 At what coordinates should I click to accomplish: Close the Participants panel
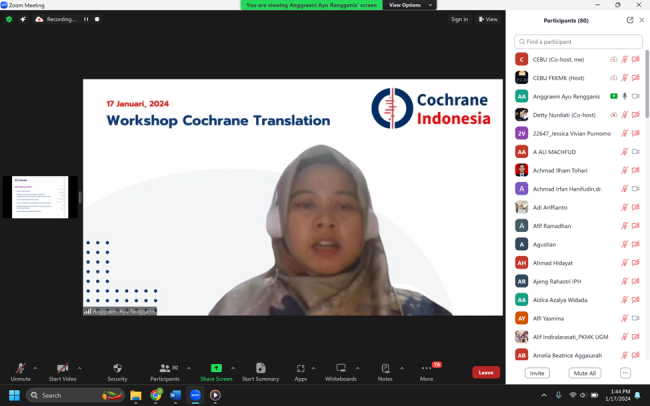(x=642, y=20)
